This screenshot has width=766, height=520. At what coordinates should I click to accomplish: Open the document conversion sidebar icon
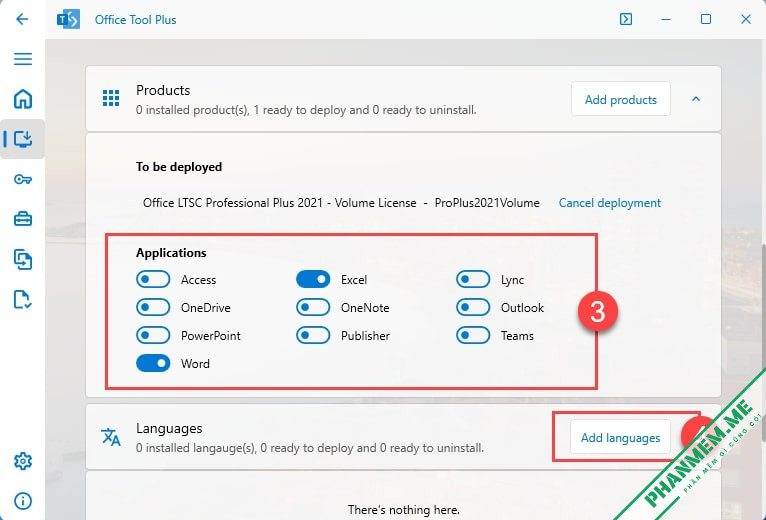coord(23,259)
